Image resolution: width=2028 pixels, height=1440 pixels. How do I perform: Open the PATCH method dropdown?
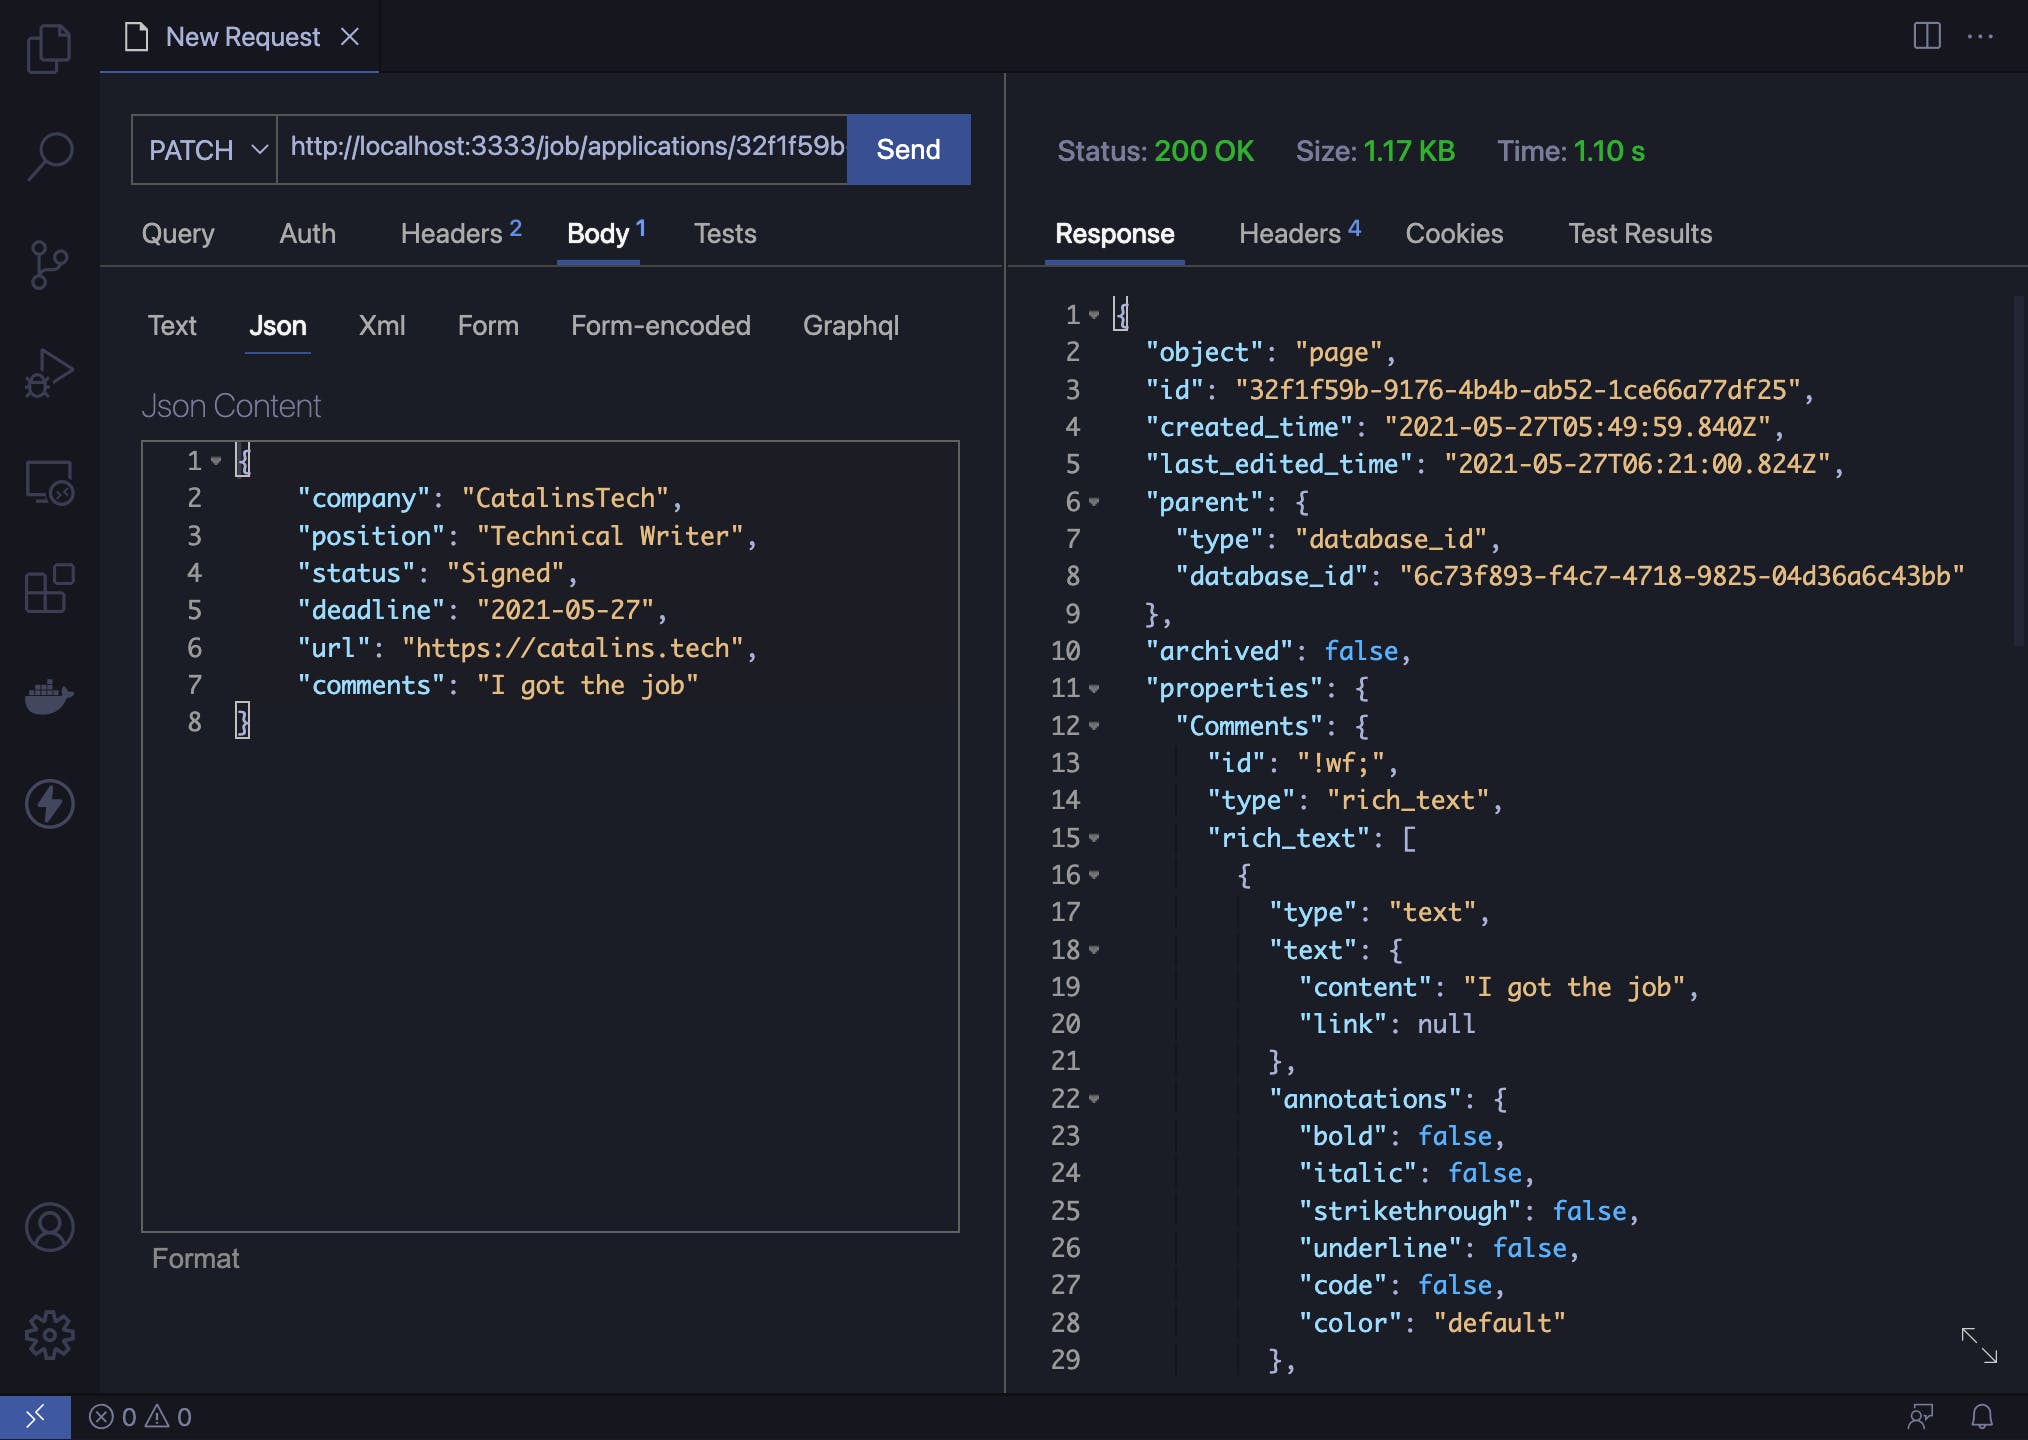tap(205, 150)
